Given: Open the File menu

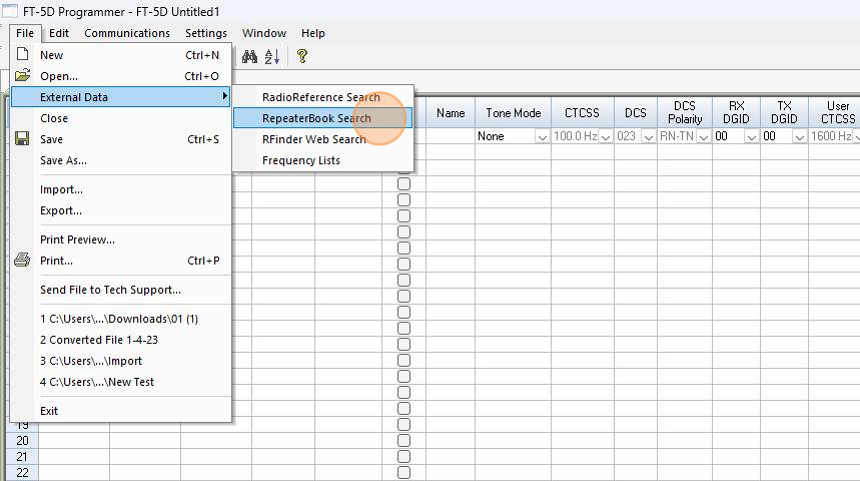Looking at the screenshot, I should (25, 33).
